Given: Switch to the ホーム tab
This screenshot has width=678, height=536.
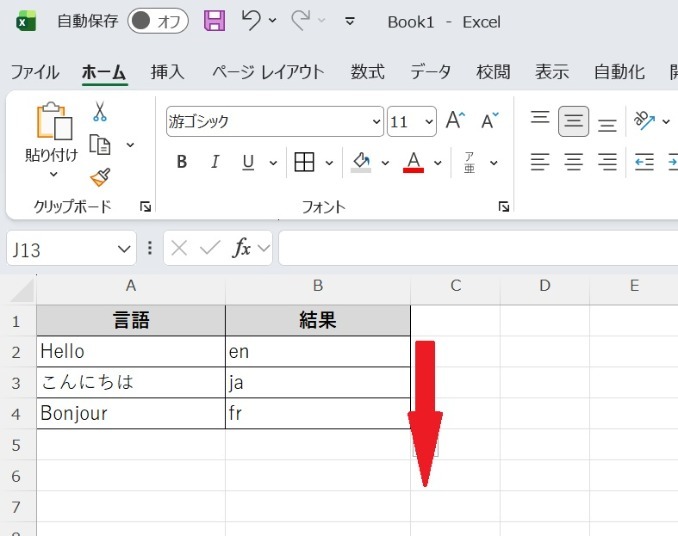Looking at the screenshot, I should point(104,72).
